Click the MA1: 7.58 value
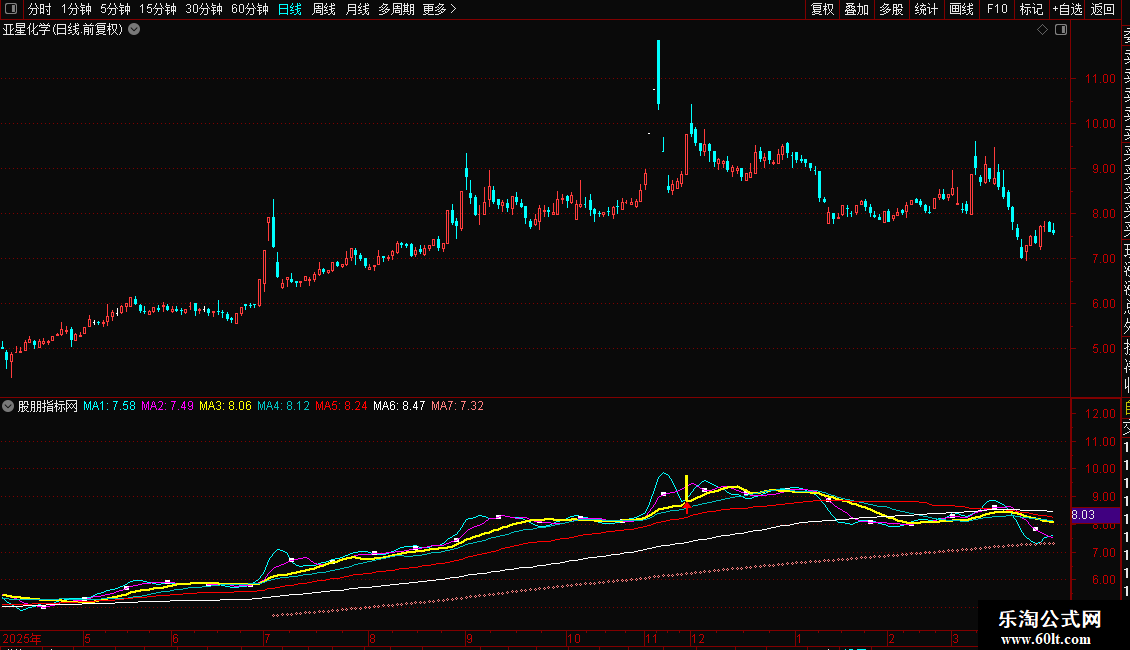Screen dimensions: 1130x650 [x=110, y=406]
